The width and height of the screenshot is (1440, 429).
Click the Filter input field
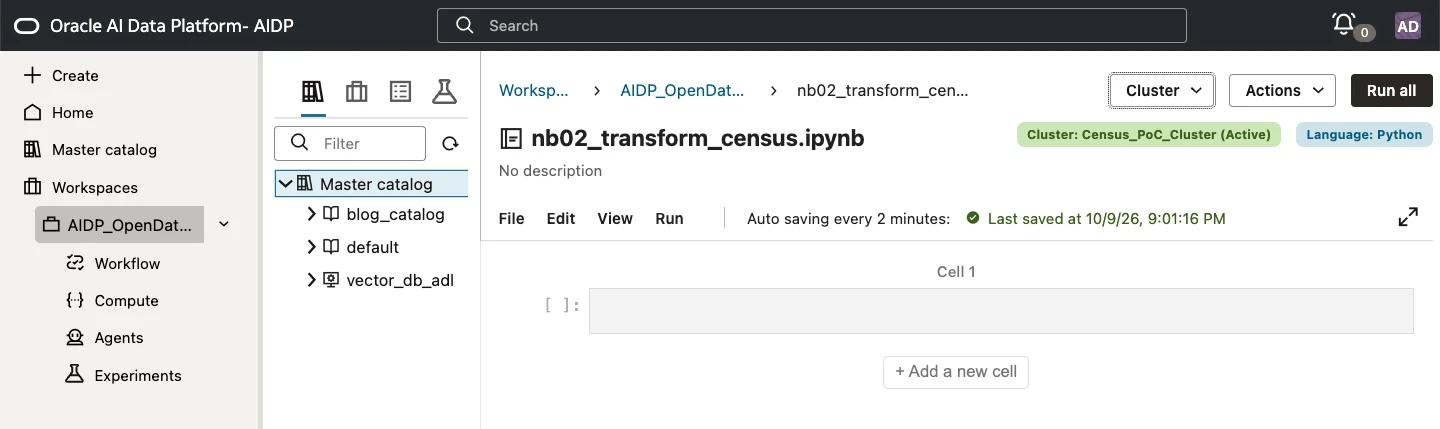click(350, 143)
